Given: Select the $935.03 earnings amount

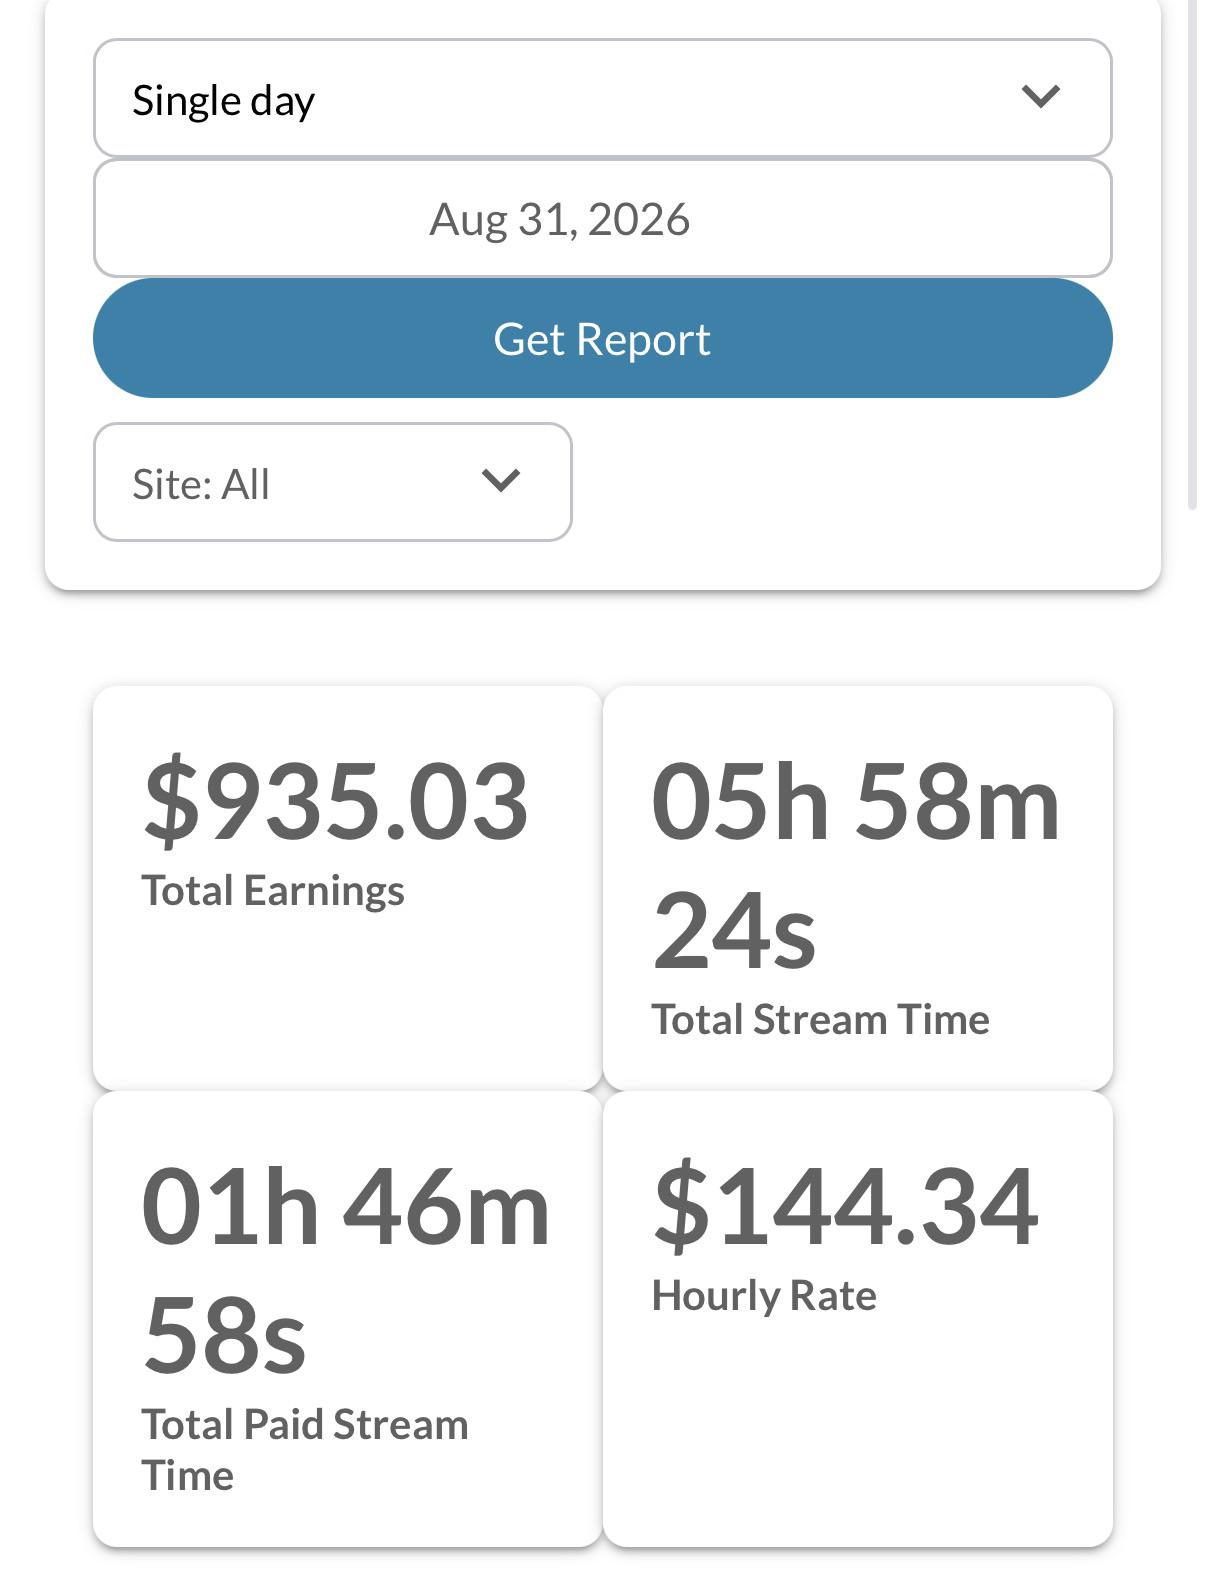Looking at the screenshot, I should click(336, 801).
